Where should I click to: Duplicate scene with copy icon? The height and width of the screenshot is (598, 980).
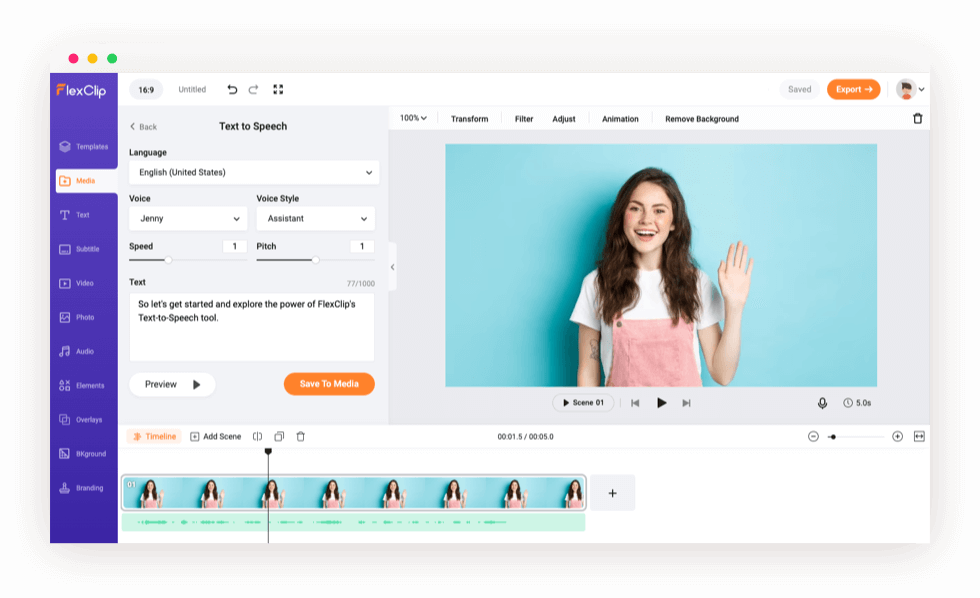(279, 437)
